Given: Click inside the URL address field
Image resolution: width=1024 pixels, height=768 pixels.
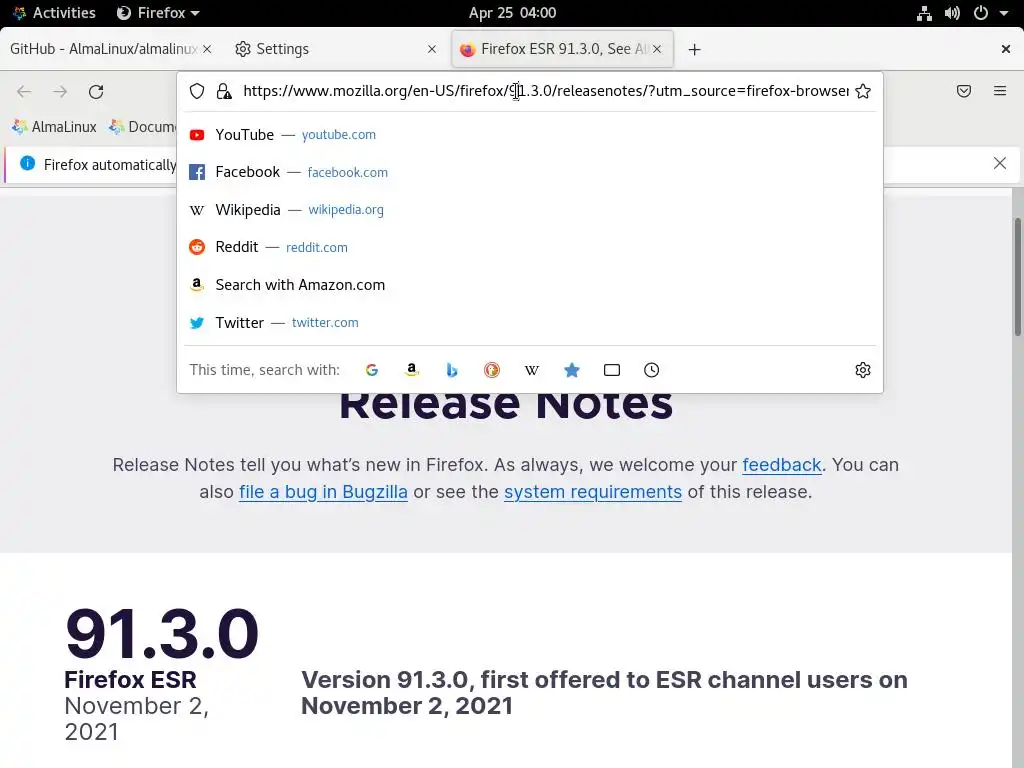Looking at the screenshot, I should tap(545, 91).
